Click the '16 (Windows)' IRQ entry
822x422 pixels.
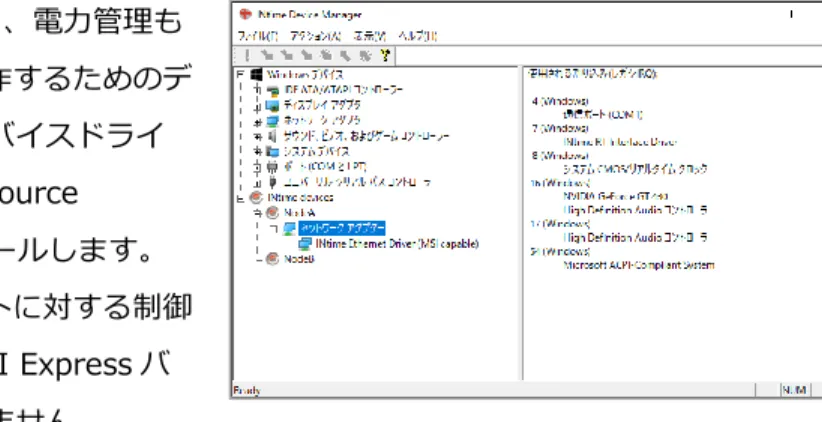[560, 183]
